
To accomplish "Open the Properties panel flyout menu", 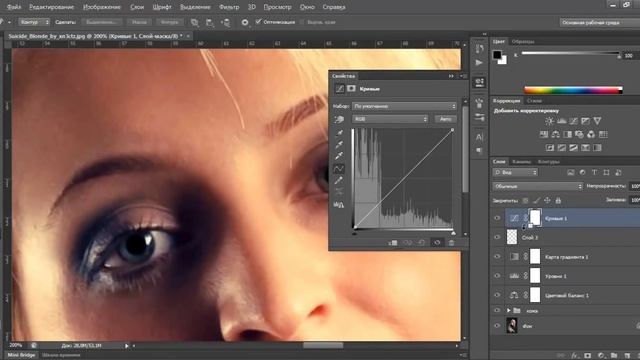I will pyautogui.click(x=463, y=76).
